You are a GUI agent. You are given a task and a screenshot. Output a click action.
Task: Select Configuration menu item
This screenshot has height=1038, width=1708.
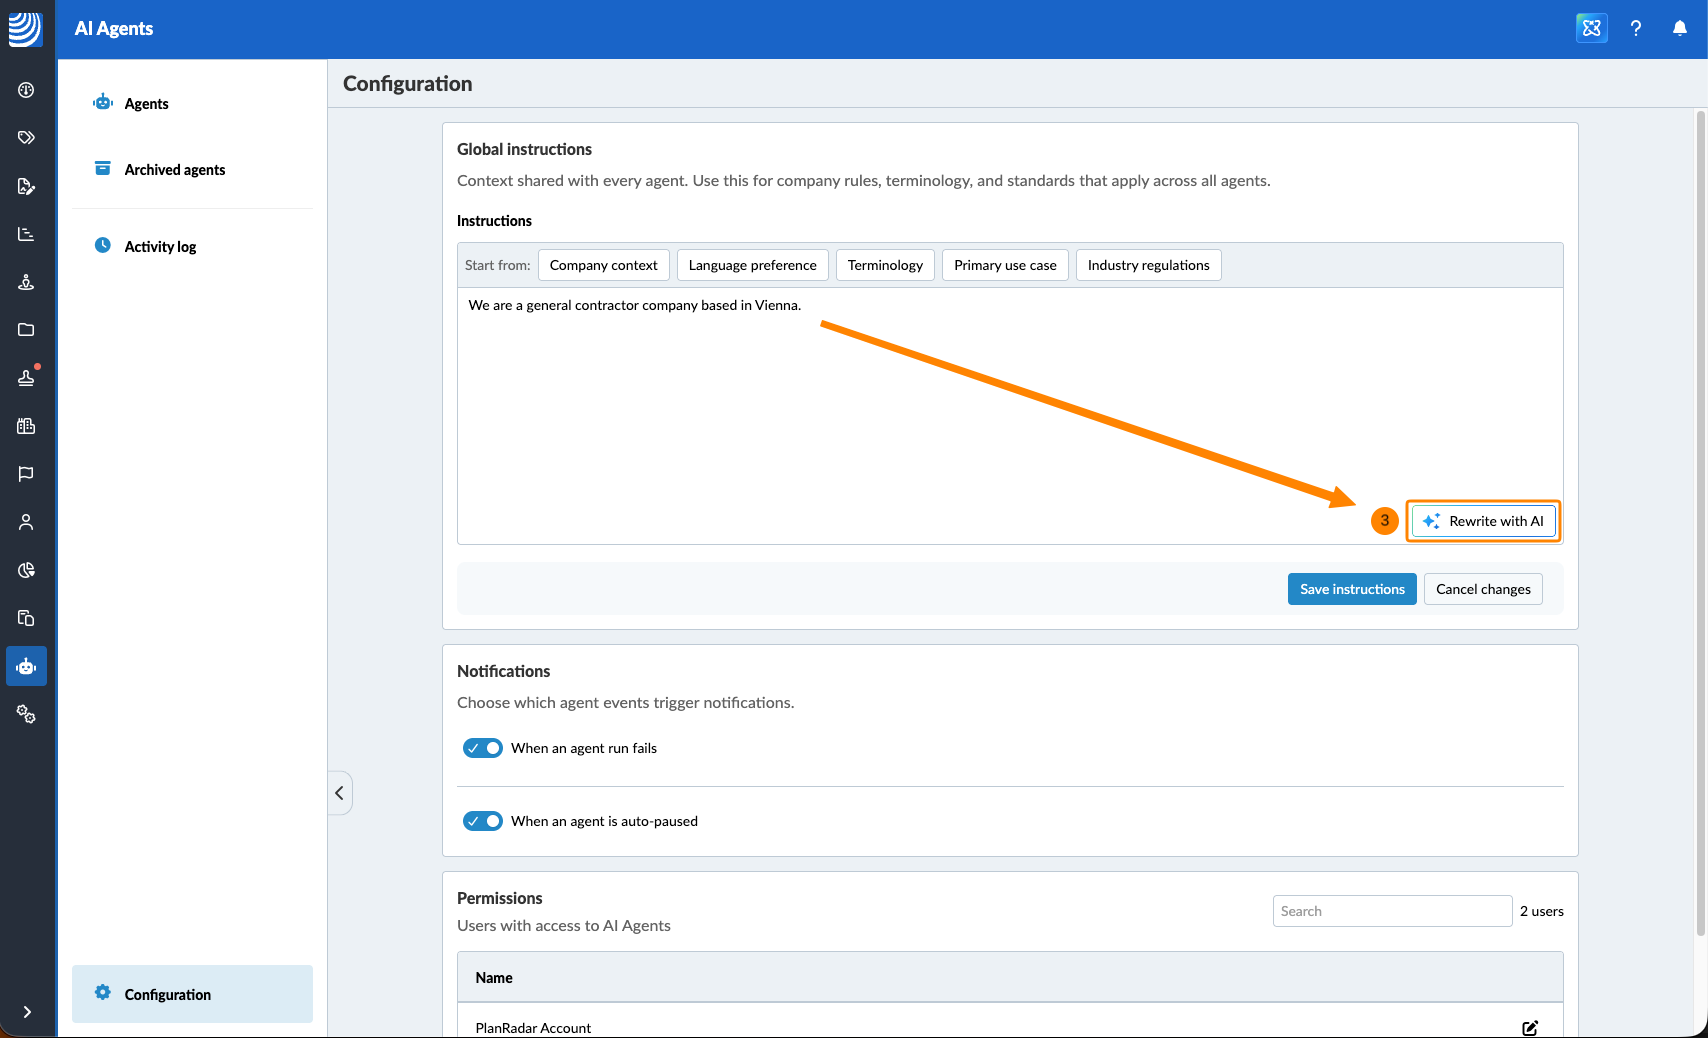pos(192,994)
